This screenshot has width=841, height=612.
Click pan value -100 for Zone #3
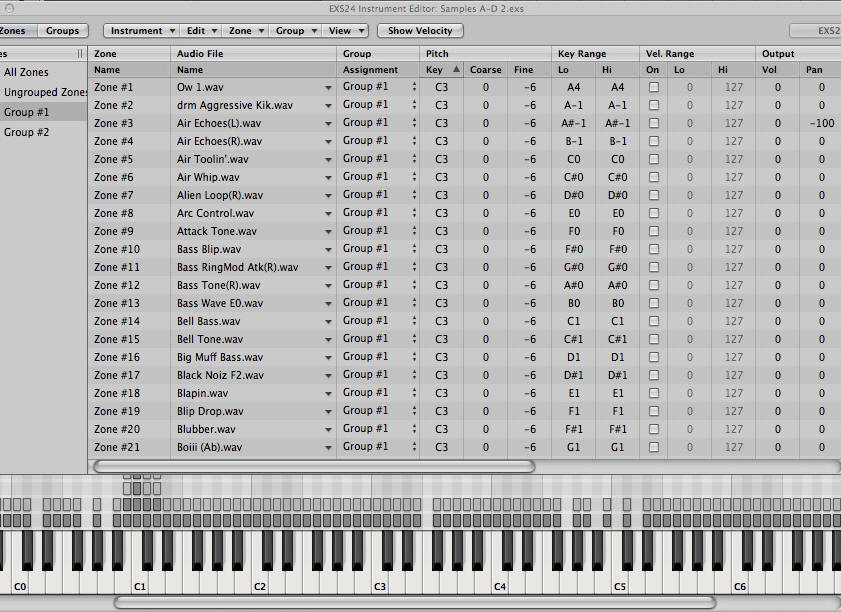(x=822, y=123)
